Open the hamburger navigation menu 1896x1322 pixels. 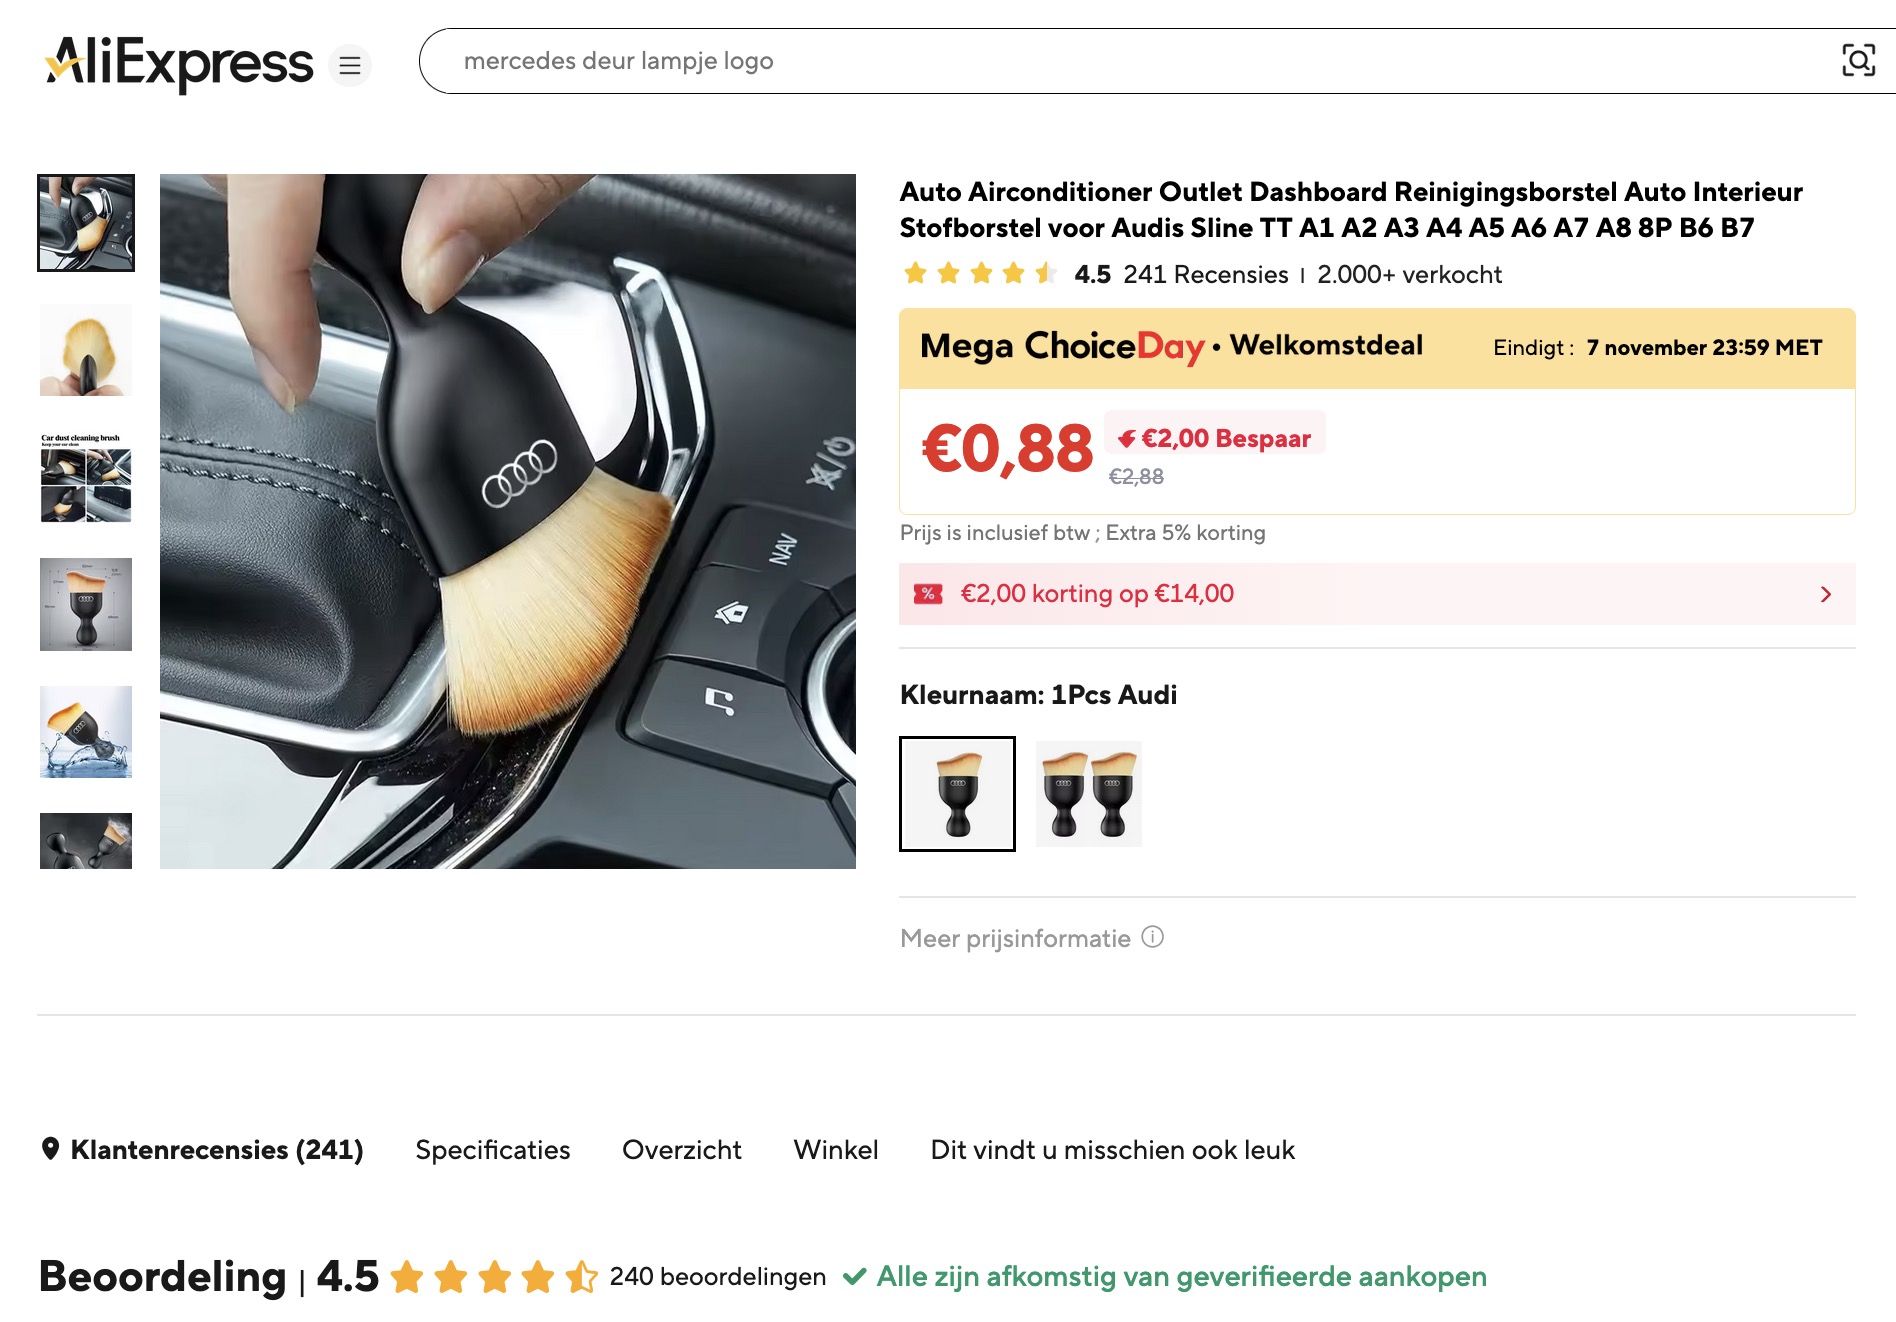click(x=349, y=66)
